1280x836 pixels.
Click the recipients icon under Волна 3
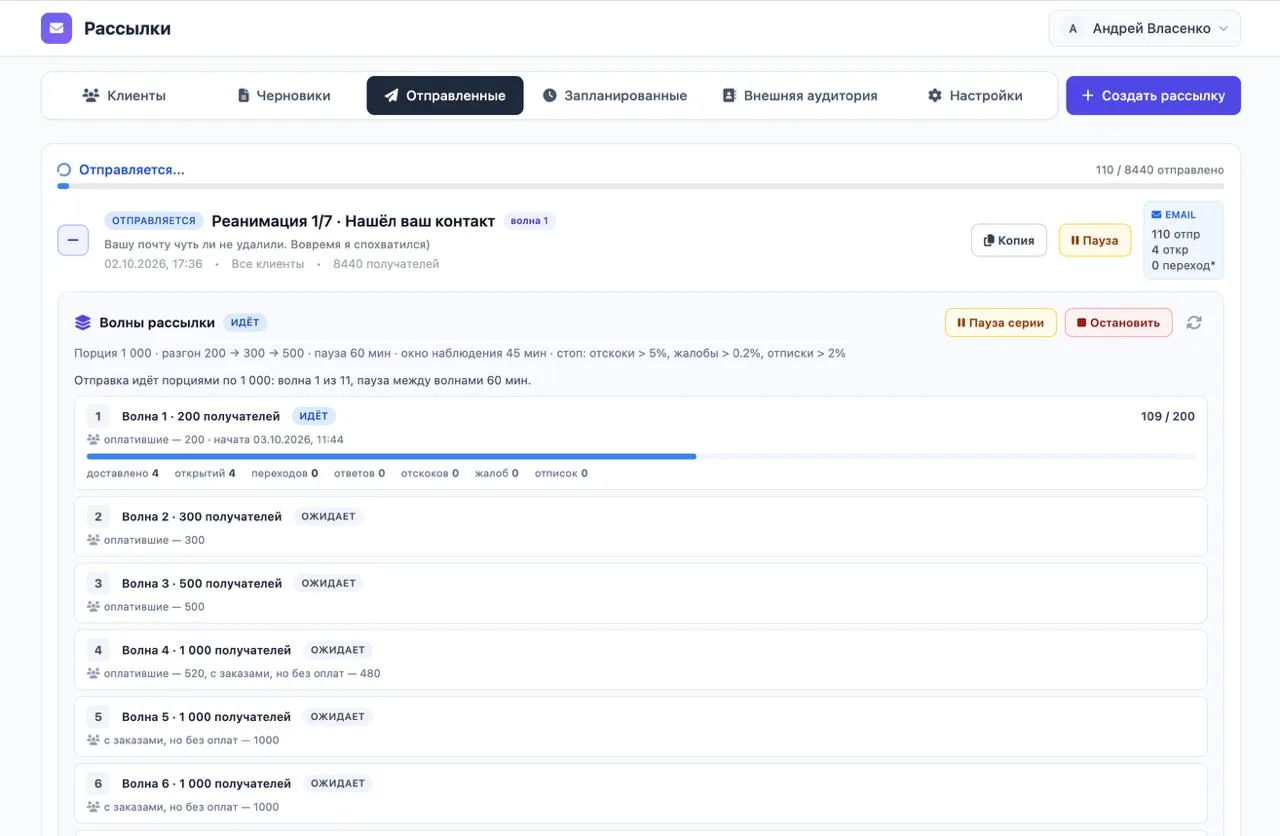pyautogui.click(x=93, y=607)
